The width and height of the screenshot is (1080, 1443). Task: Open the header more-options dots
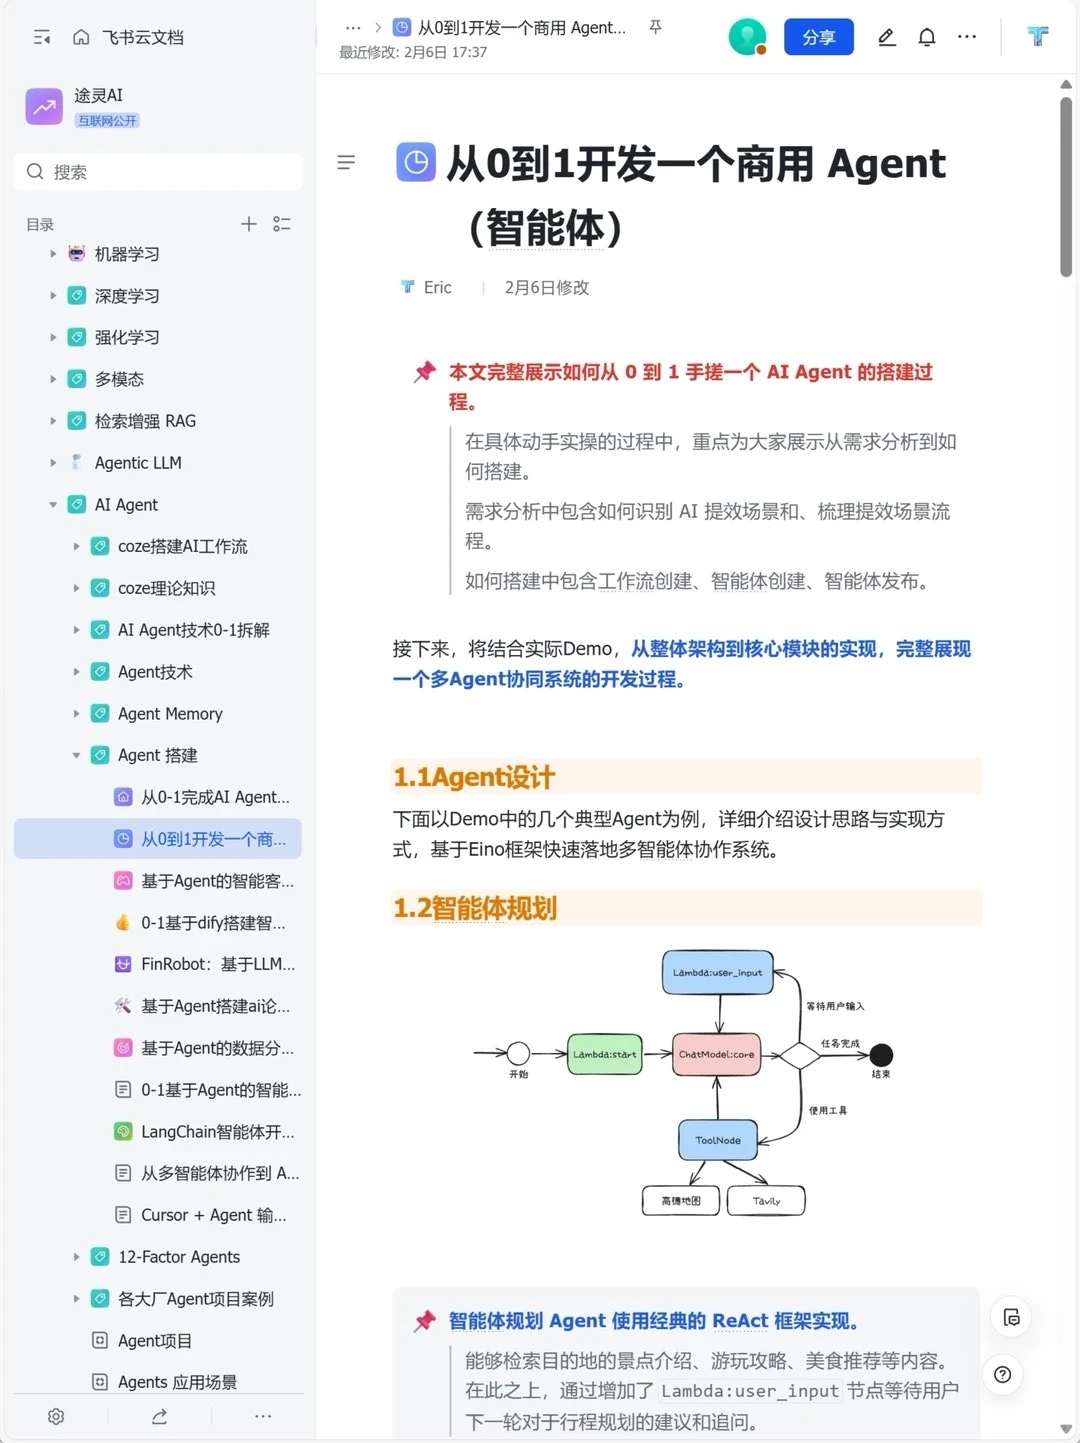coord(967,37)
